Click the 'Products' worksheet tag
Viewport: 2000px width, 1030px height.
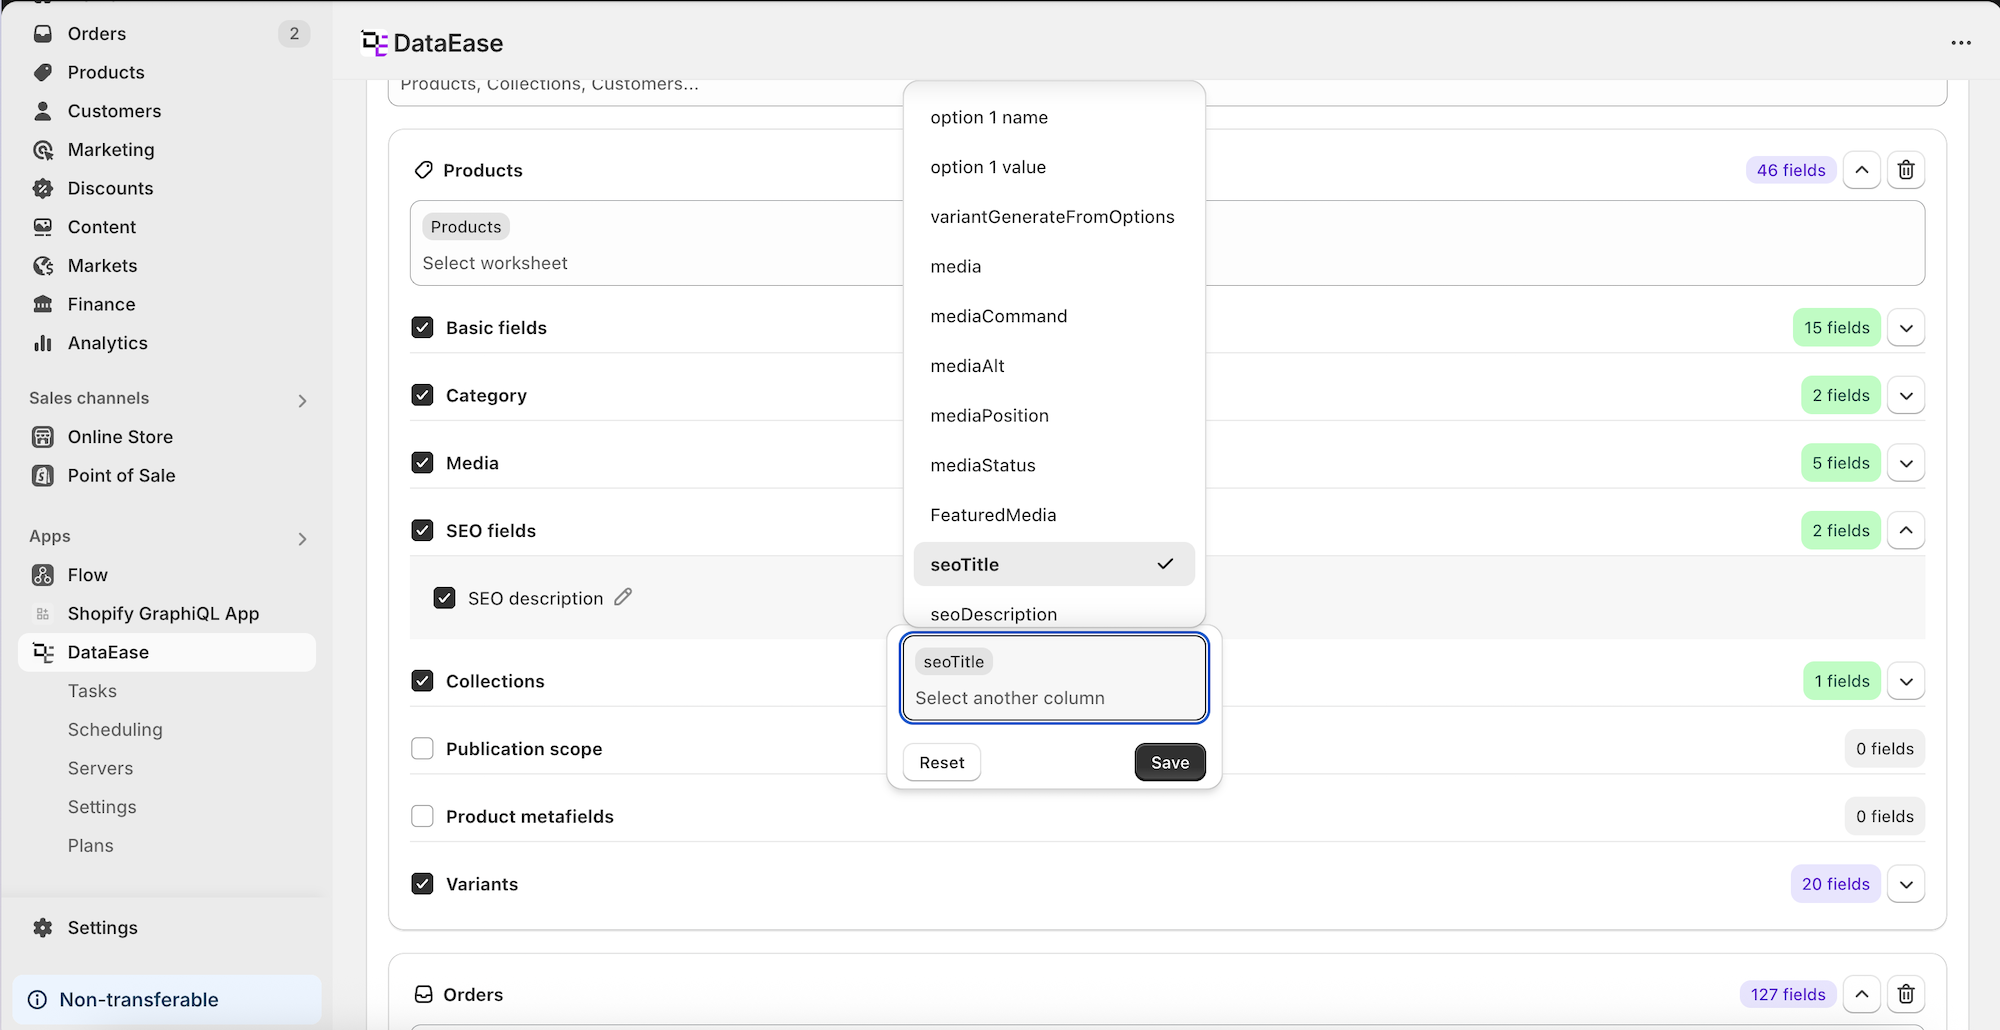466,227
